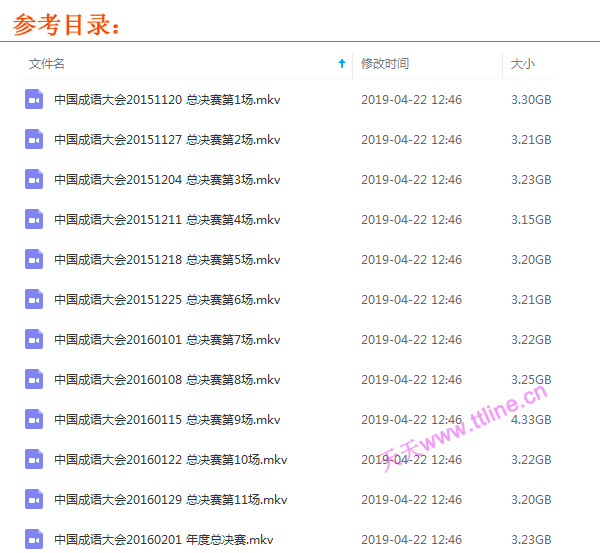Open 中国成语大会20151225 总决赛第6场.mkv
Image resolution: width=600 pixels, height=553 pixels.
[x=167, y=300]
